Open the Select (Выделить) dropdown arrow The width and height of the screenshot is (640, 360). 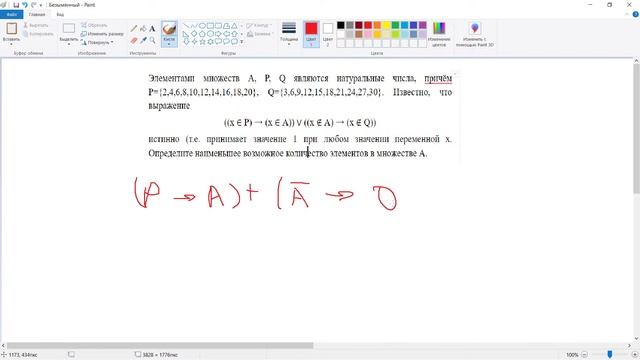point(69,44)
